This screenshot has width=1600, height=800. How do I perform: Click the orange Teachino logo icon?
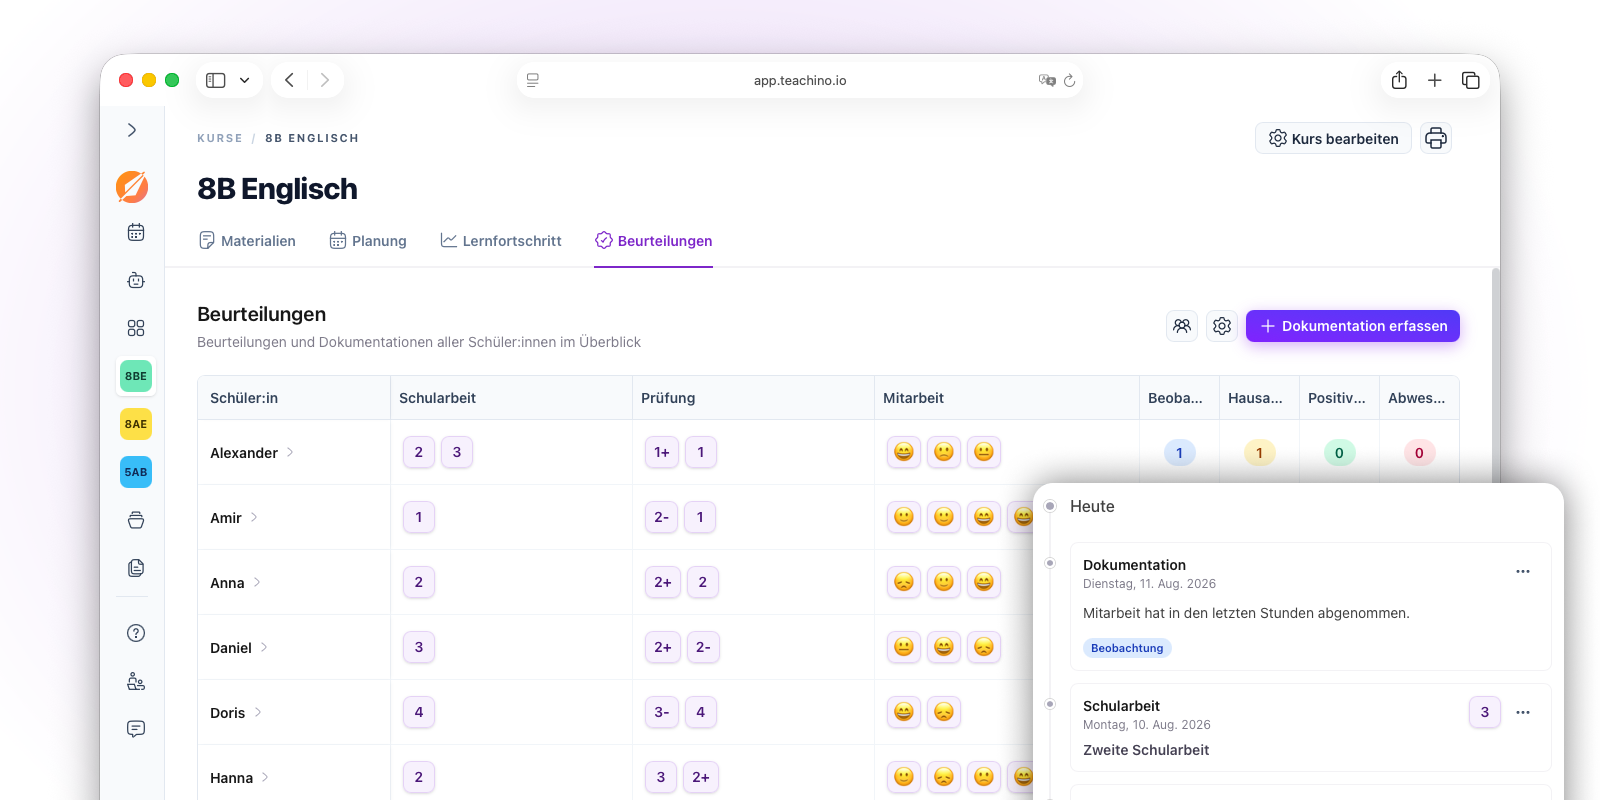click(x=132, y=187)
